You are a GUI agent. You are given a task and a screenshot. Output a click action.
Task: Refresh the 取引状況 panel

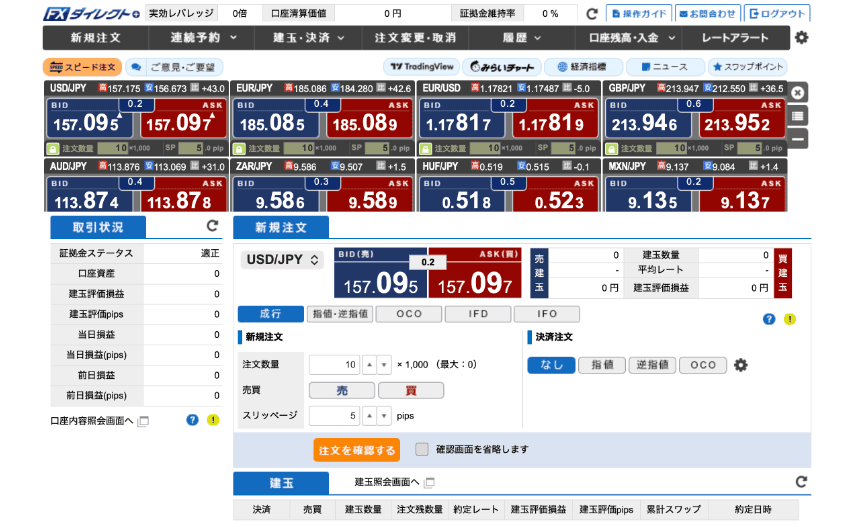(212, 226)
